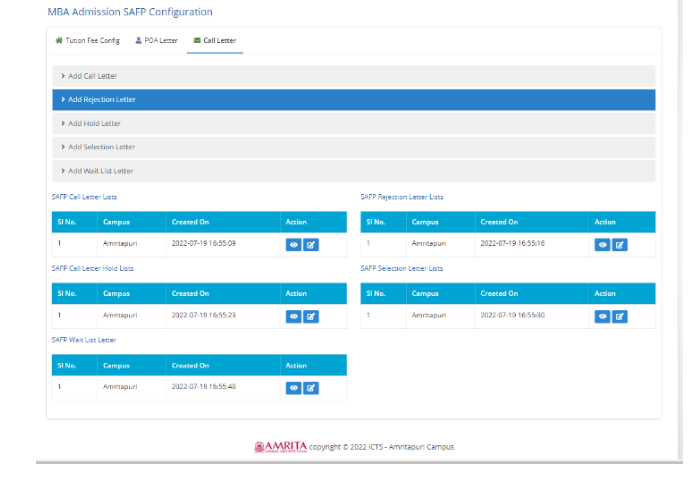View the SAFP Call Letter Hold entry
This screenshot has height=482, width=697.
(294, 316)
